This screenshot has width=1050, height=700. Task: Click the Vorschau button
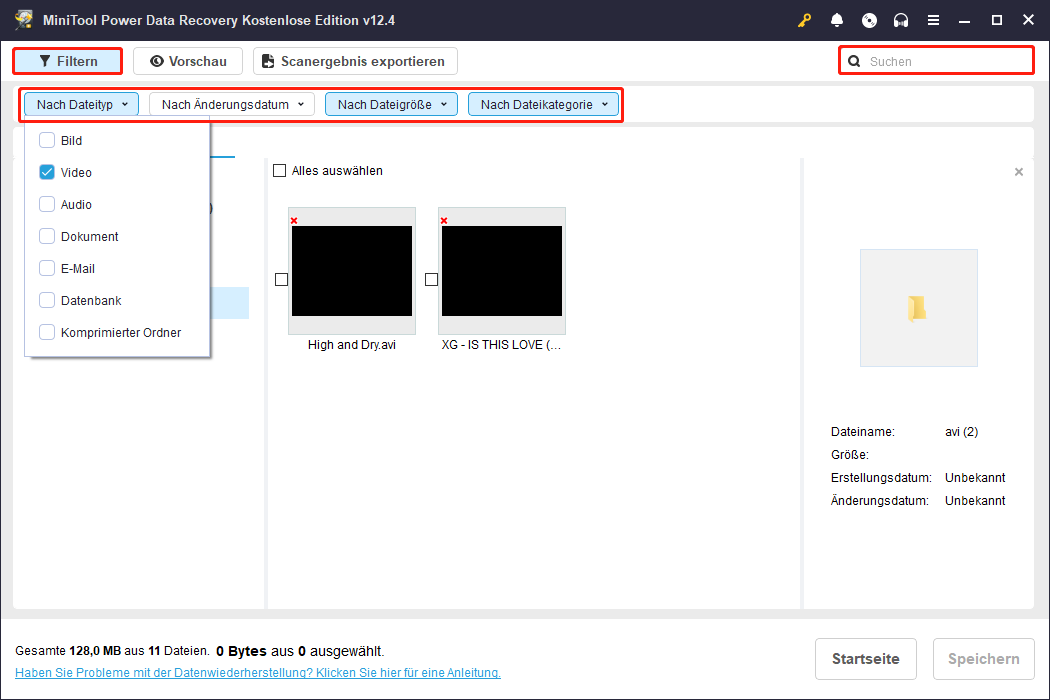tap(188, 61)
